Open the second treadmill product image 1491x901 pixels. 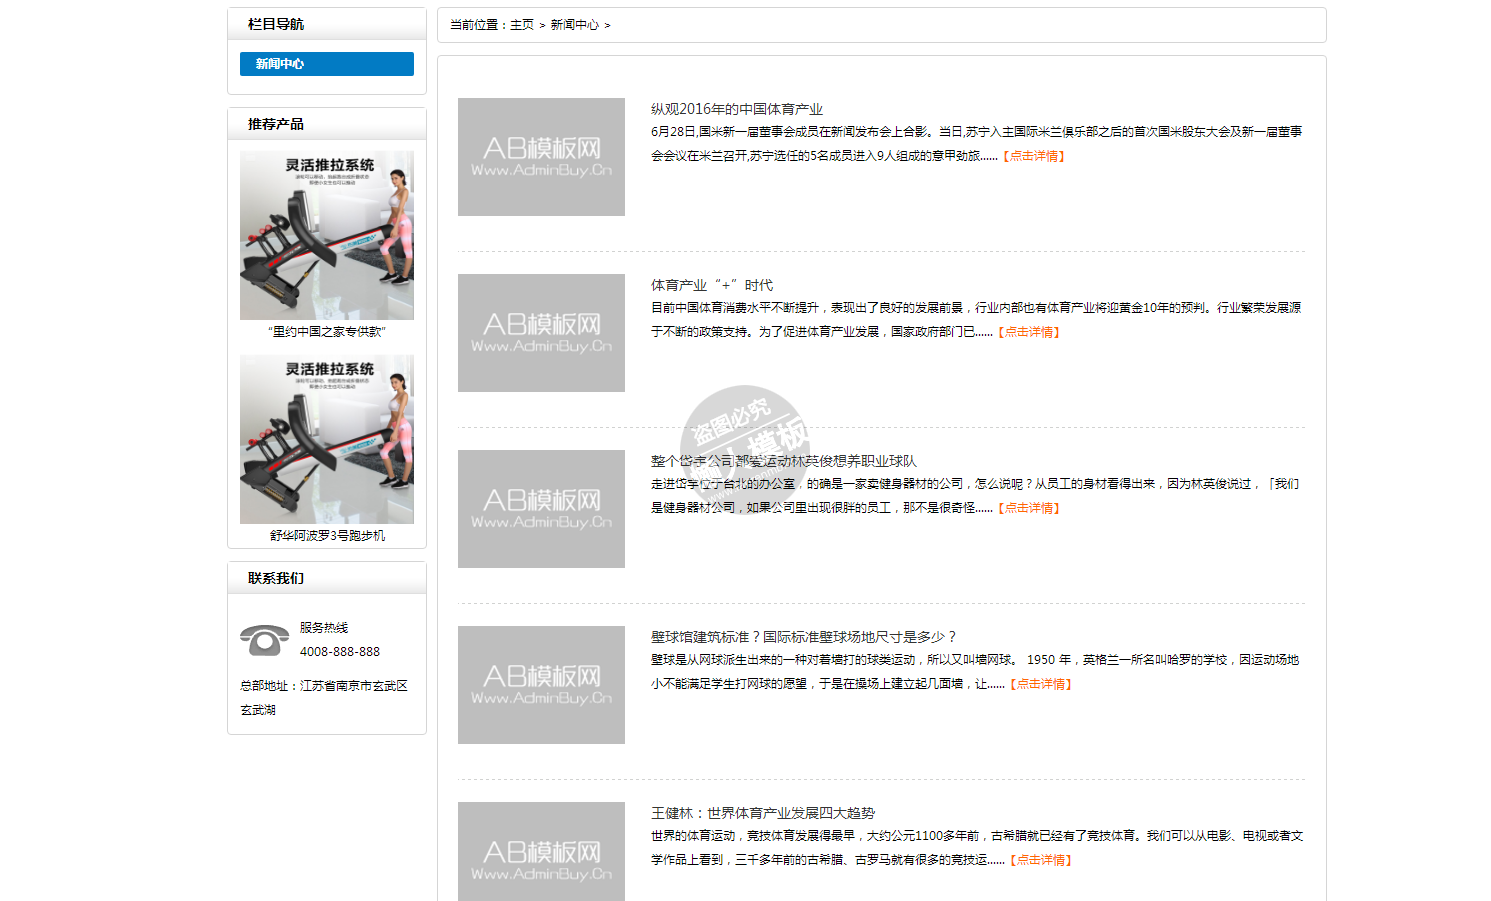[327, 439]
